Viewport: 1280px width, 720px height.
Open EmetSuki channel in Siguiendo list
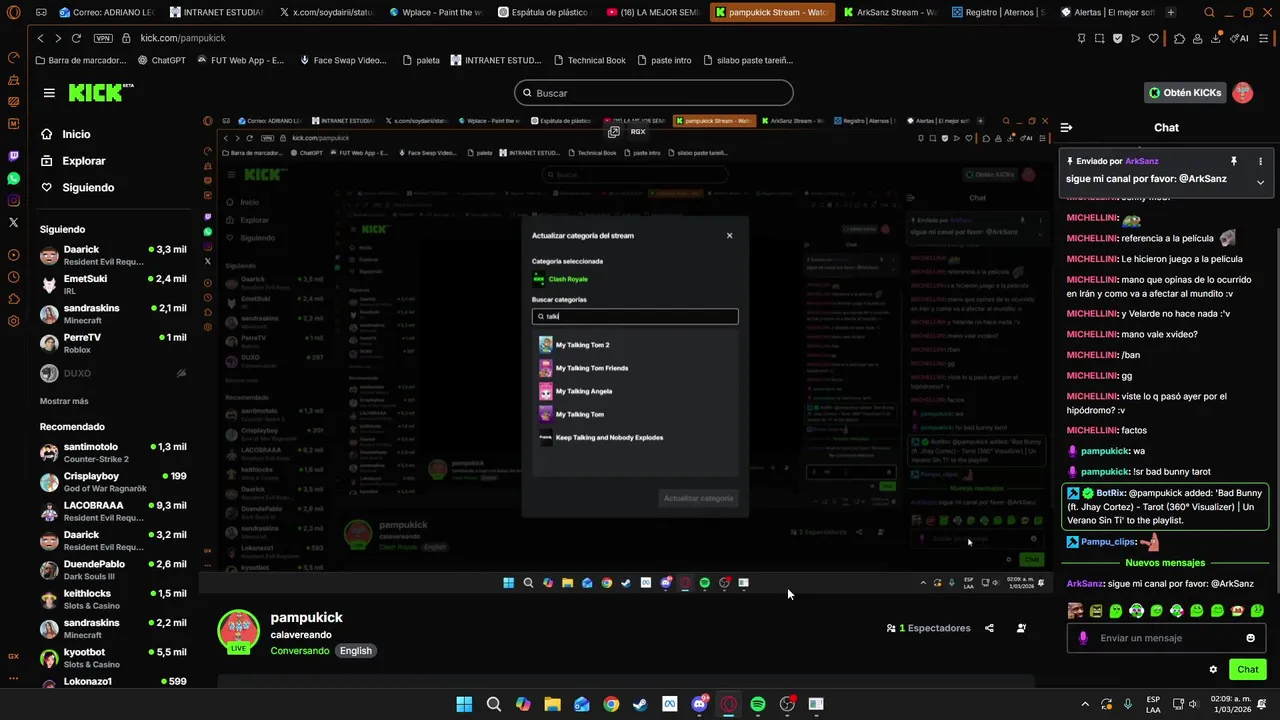[113, 285]
